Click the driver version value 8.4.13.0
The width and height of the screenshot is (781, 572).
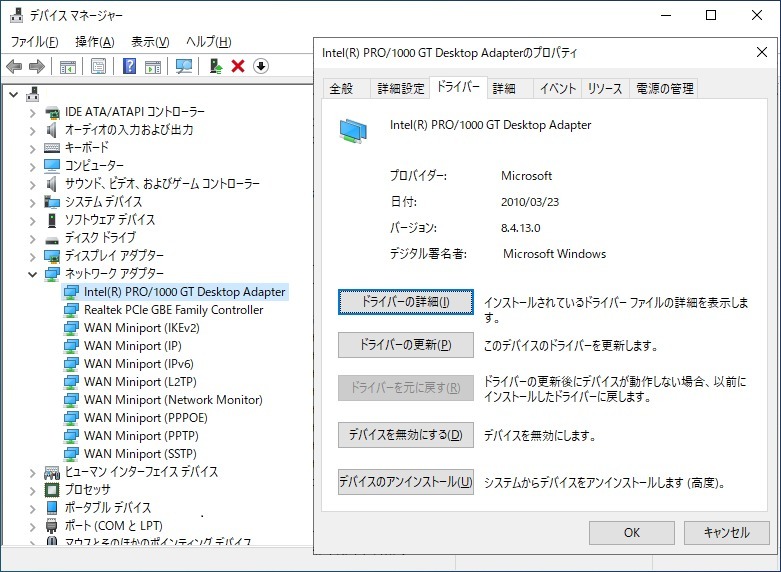(x=521, y=228)
